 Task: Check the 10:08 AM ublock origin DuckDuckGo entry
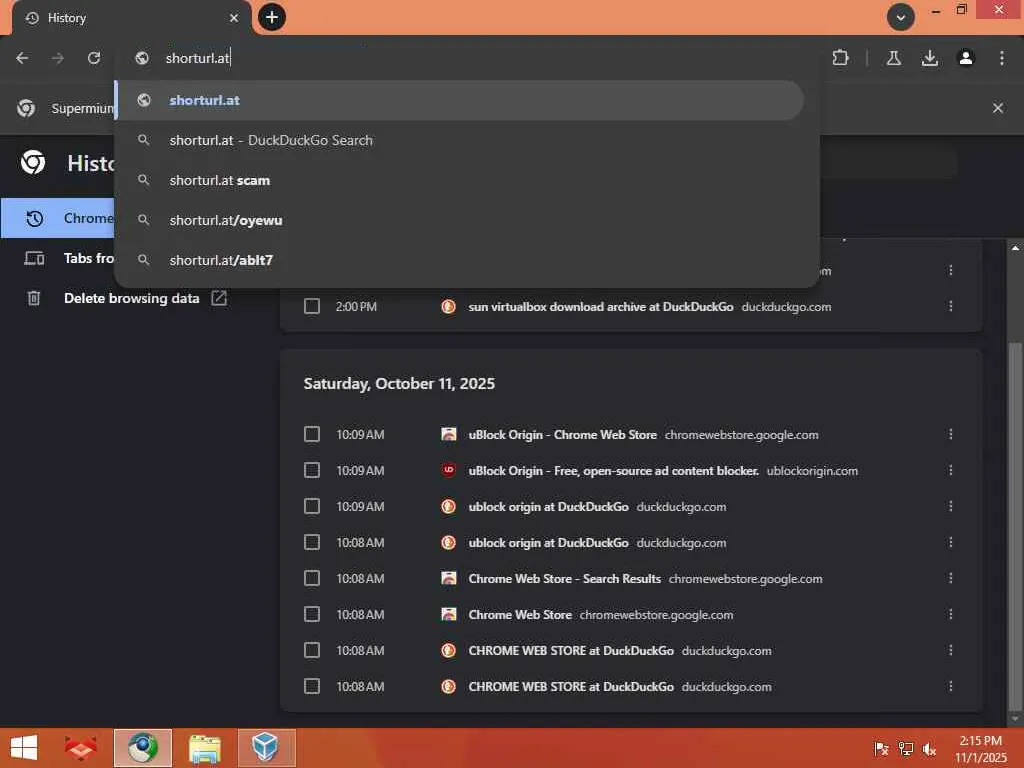click(312, 542)
